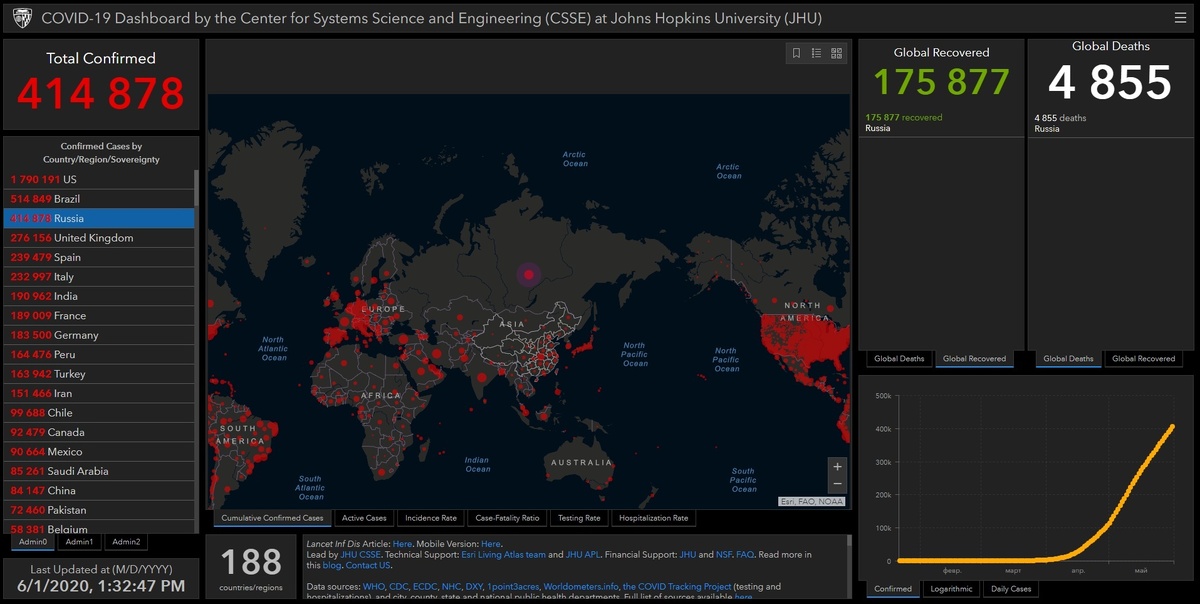Click the country list vertical scrollbar

197,187
